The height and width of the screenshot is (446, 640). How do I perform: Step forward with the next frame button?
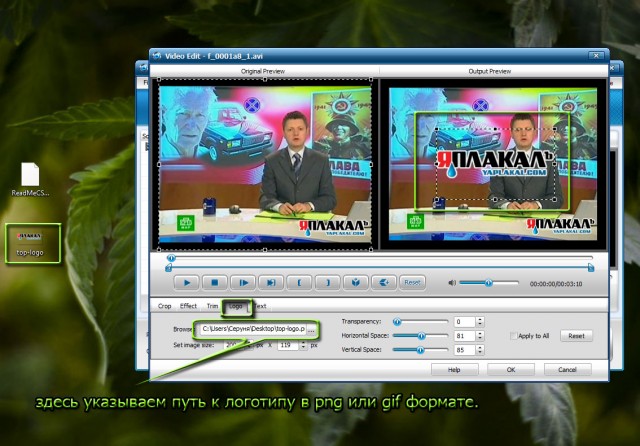(x=243, y=282)
